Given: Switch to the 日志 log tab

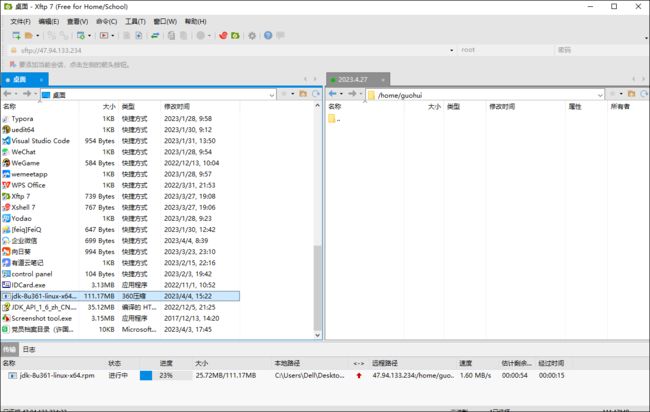Looking at the screenshot, I should click(x=29, y=349).
